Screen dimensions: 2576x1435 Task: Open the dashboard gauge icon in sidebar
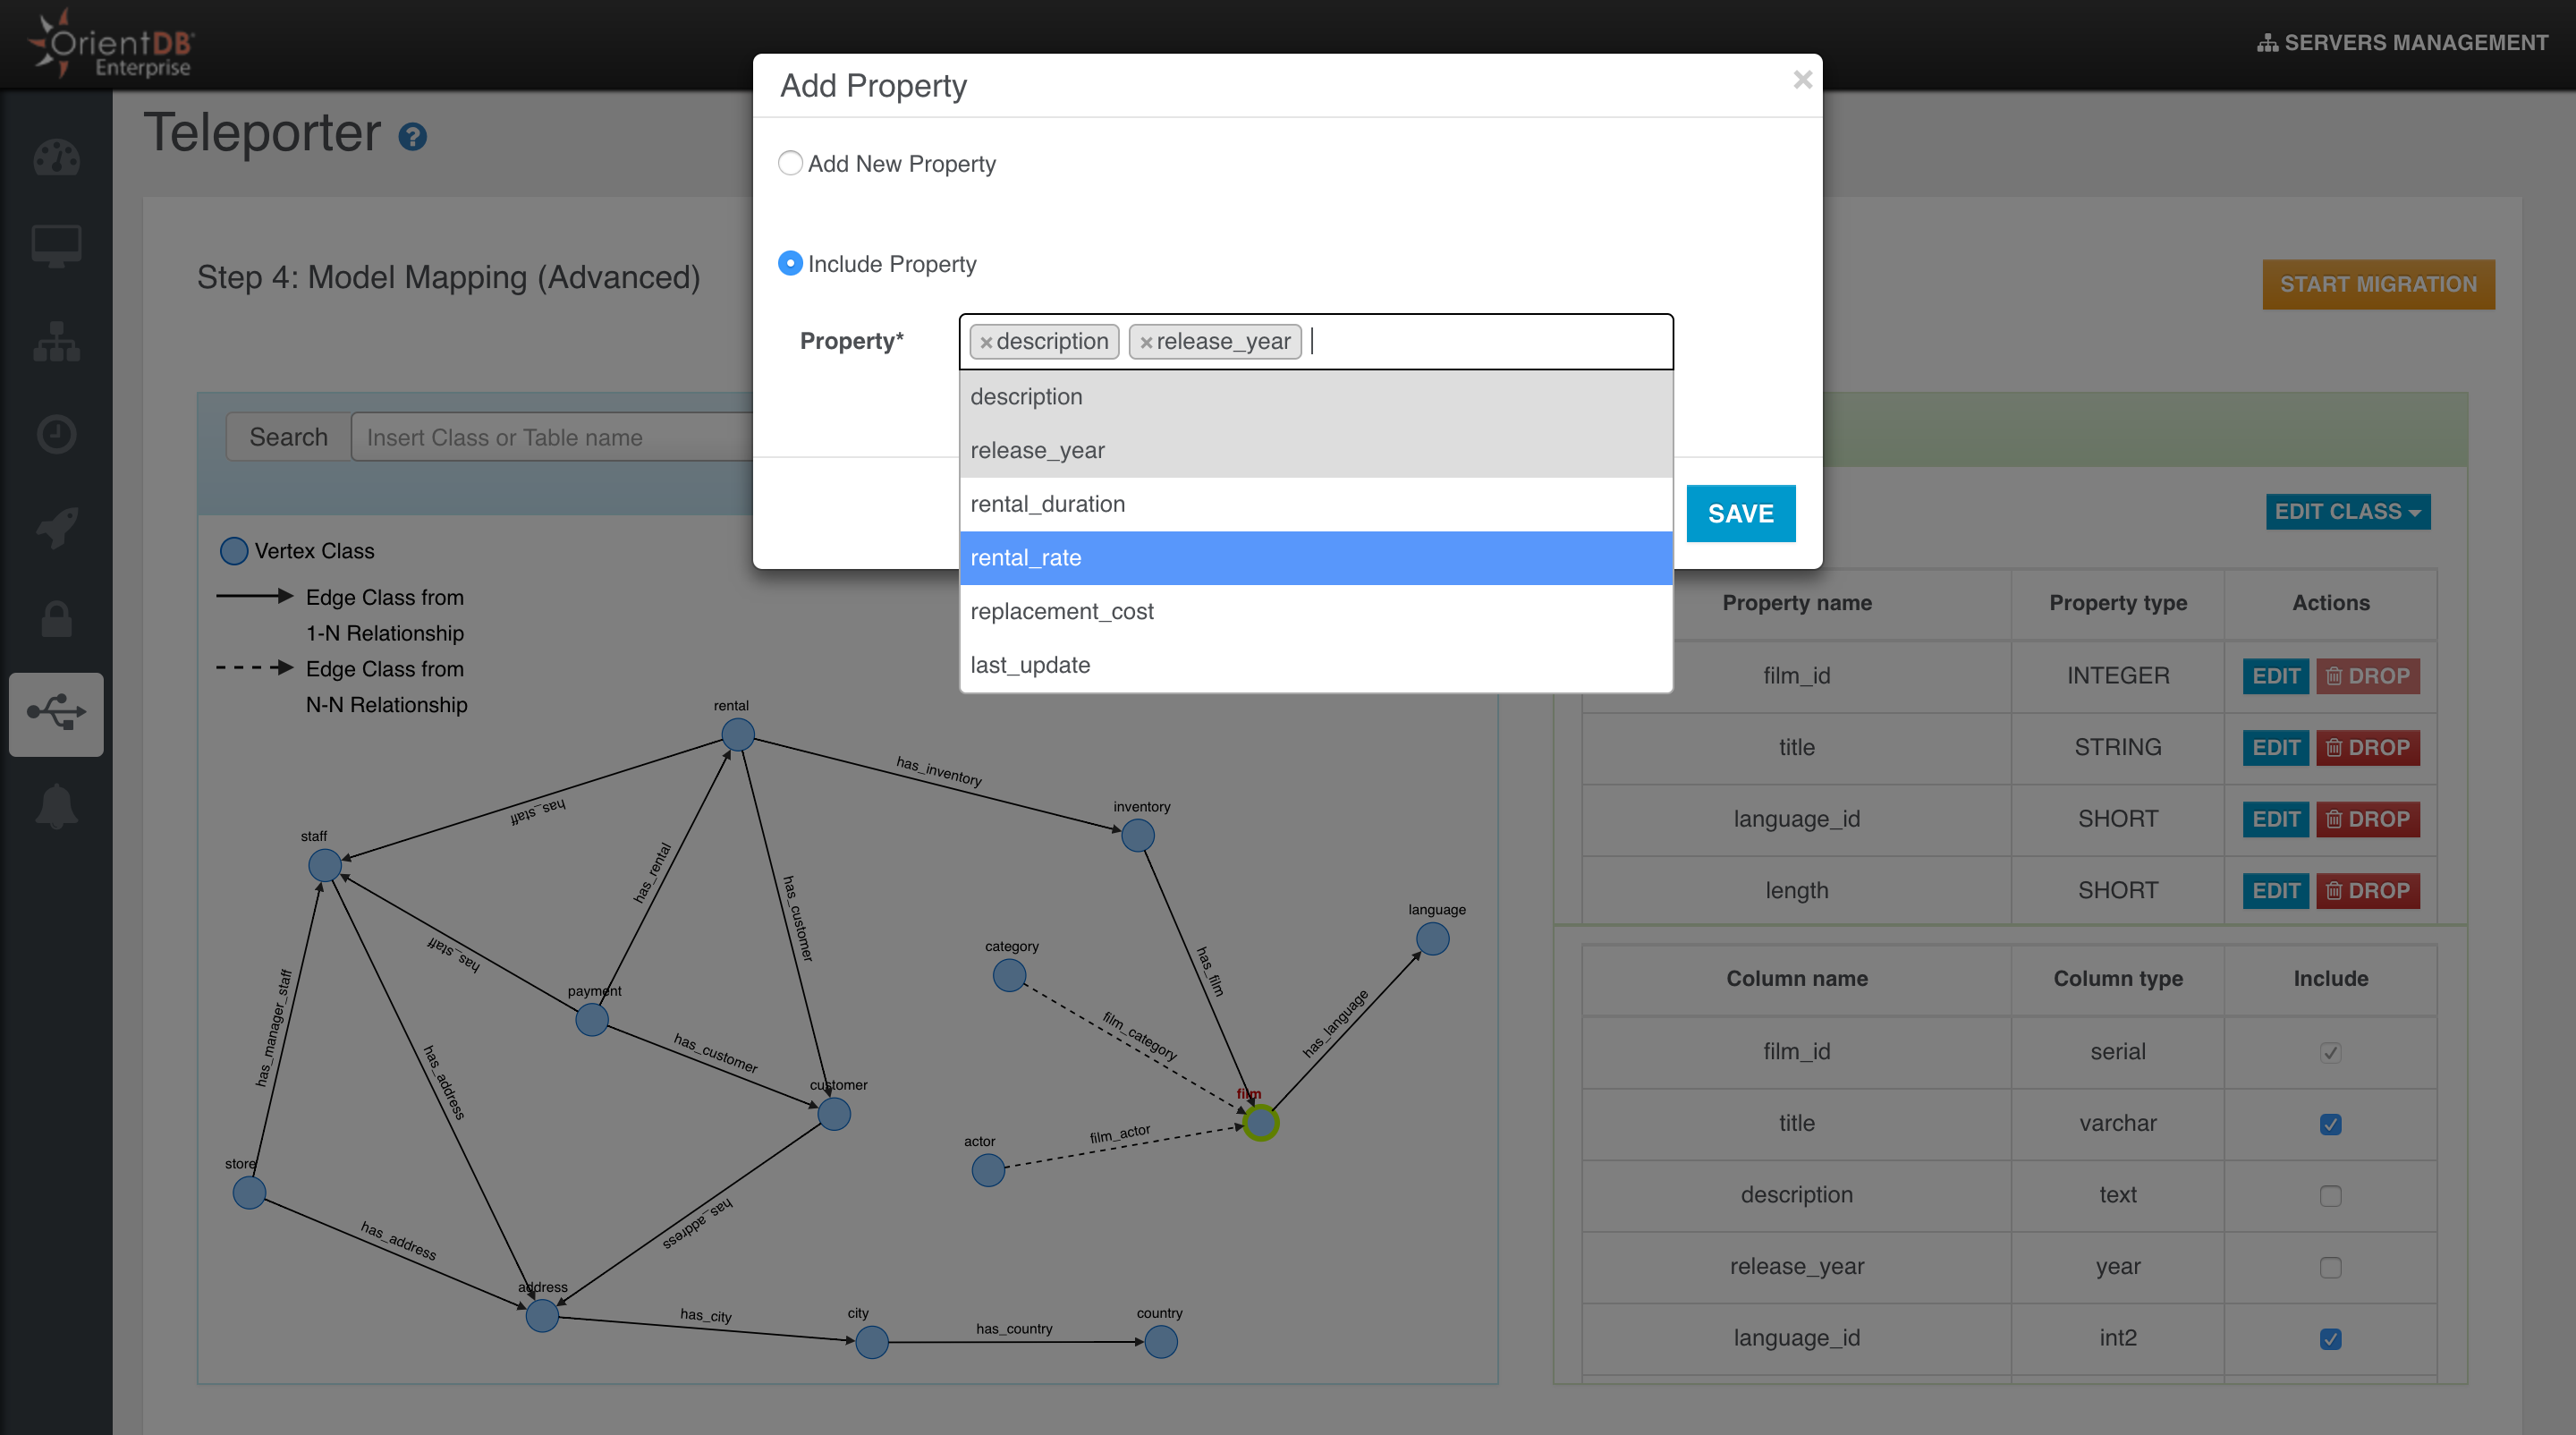click(x=56, y=158)
